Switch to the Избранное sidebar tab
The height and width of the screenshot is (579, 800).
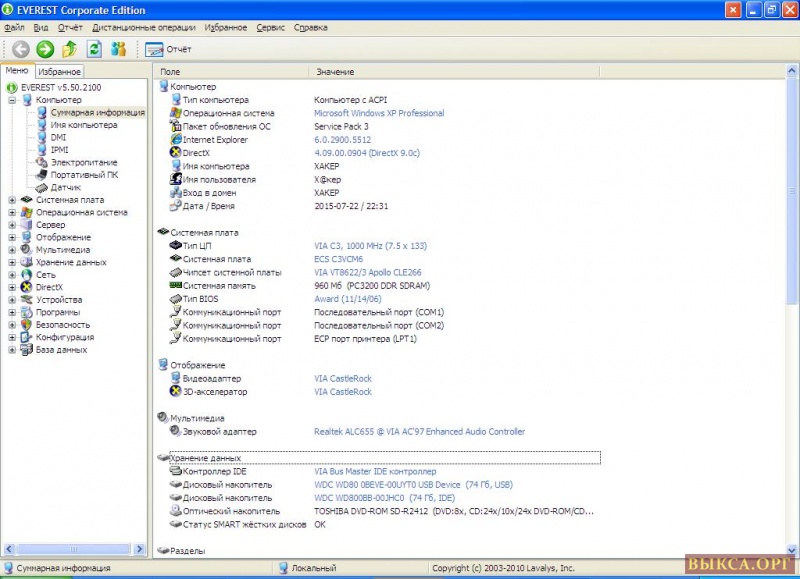[x=60, y=72]
